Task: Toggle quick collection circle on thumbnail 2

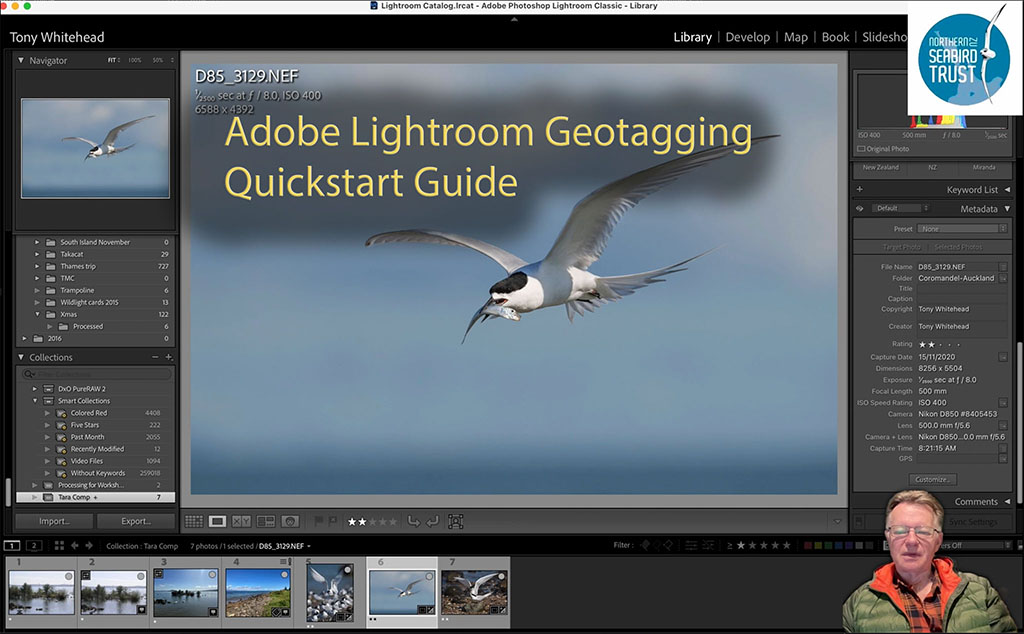Action: coord(140,576)
